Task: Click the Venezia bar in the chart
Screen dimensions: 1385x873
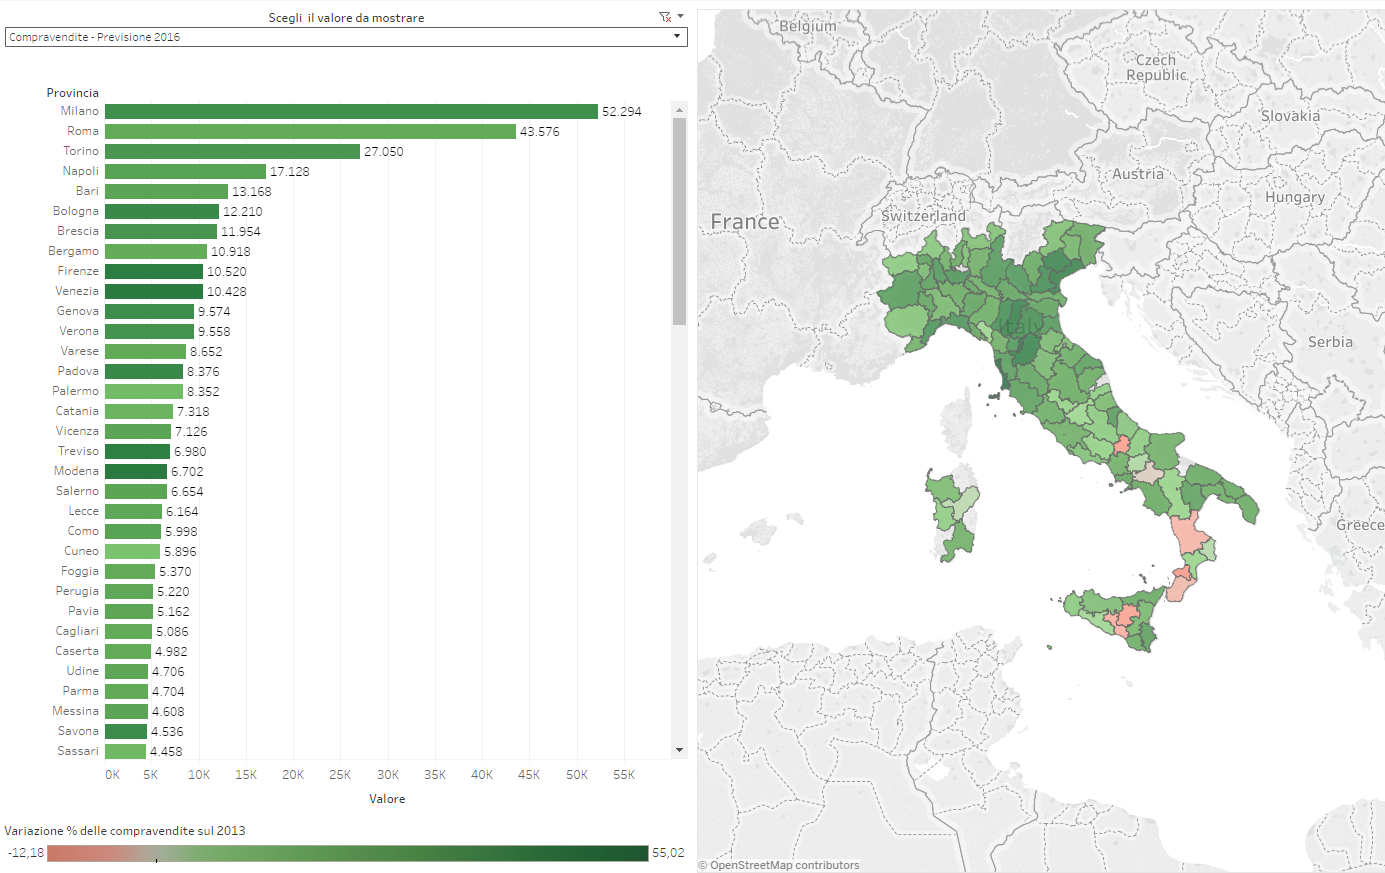Action: tap(154, 292)
